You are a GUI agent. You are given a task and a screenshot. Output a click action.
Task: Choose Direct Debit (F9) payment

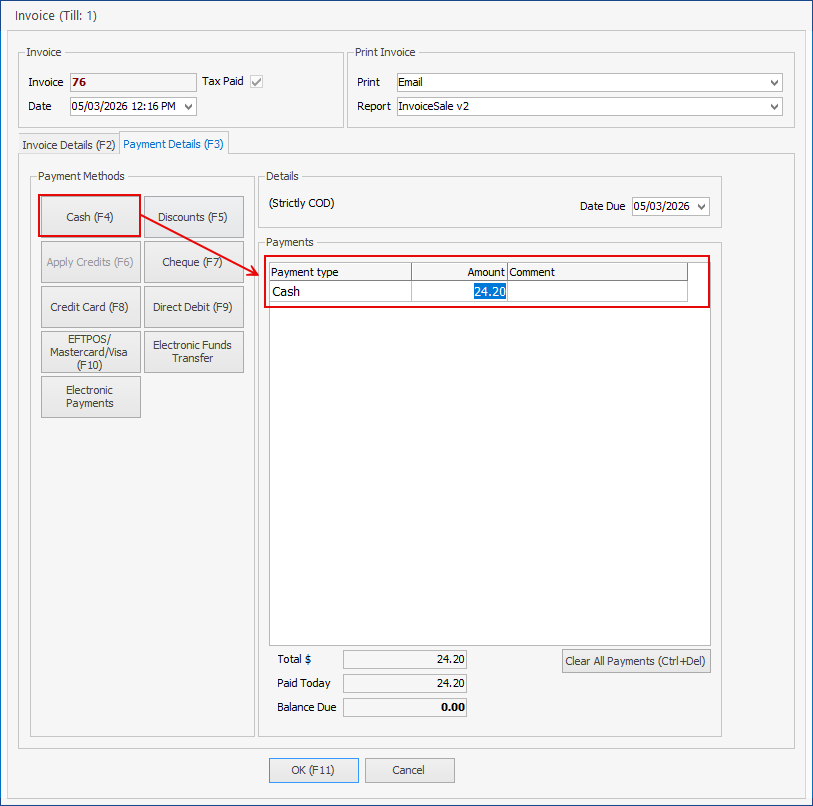pyautogui.click(x=193, y=307)
